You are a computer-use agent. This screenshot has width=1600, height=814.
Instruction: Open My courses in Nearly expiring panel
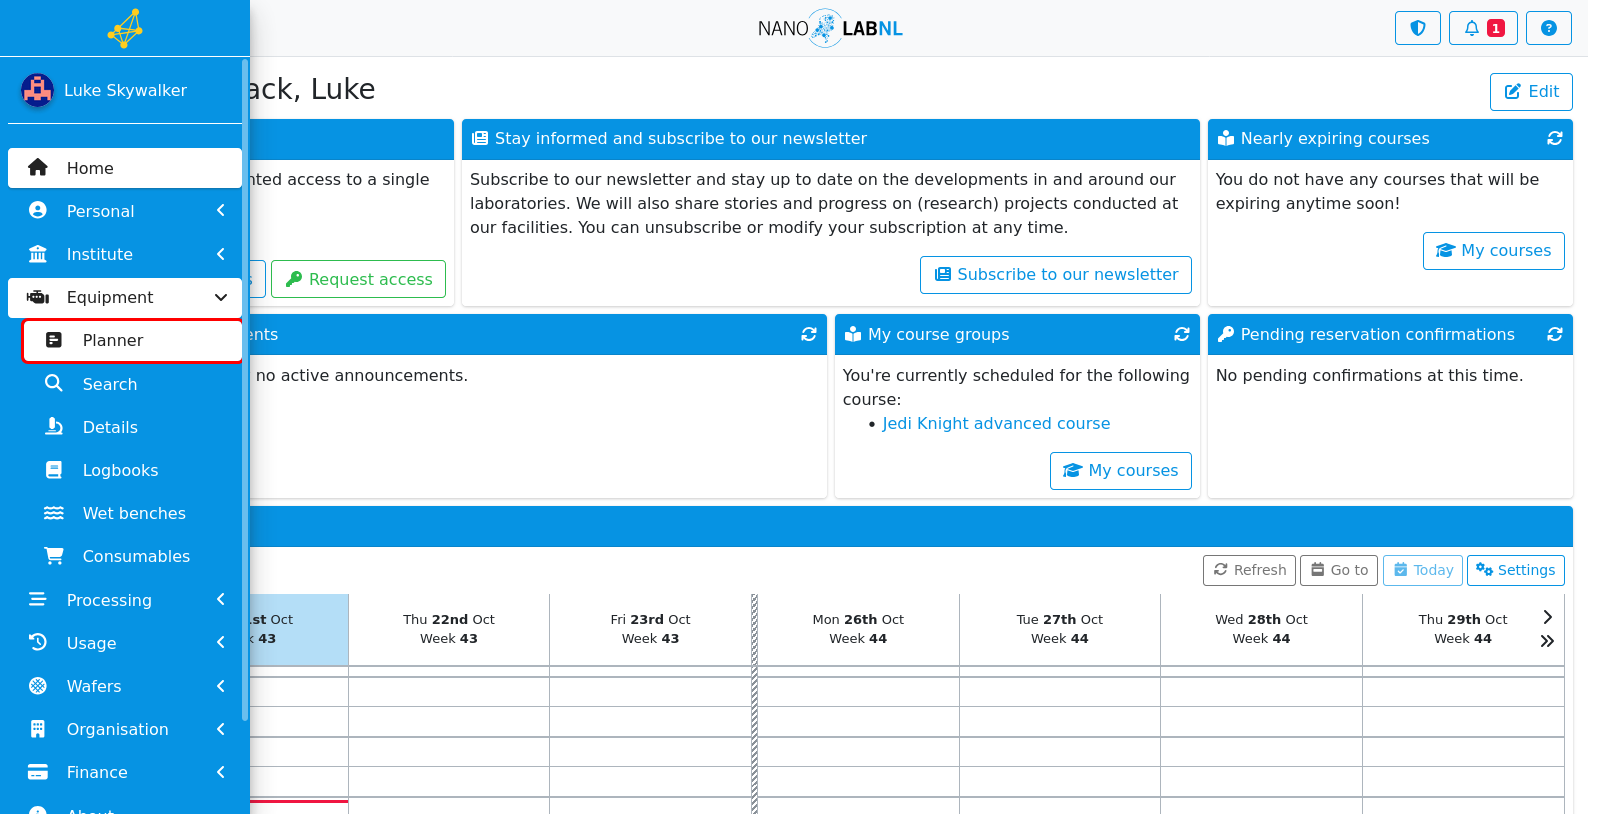[x=1494, y=251]
